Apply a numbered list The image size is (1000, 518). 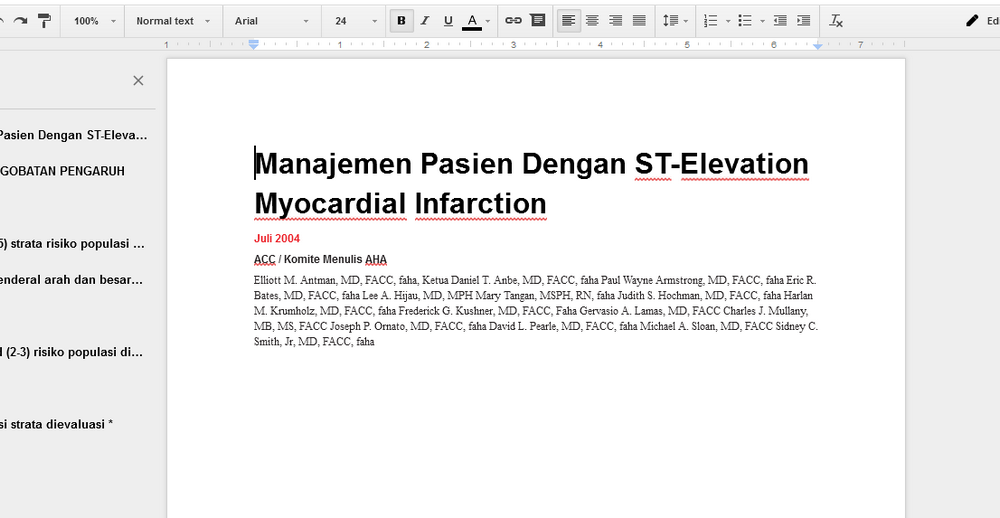(711, 21)
